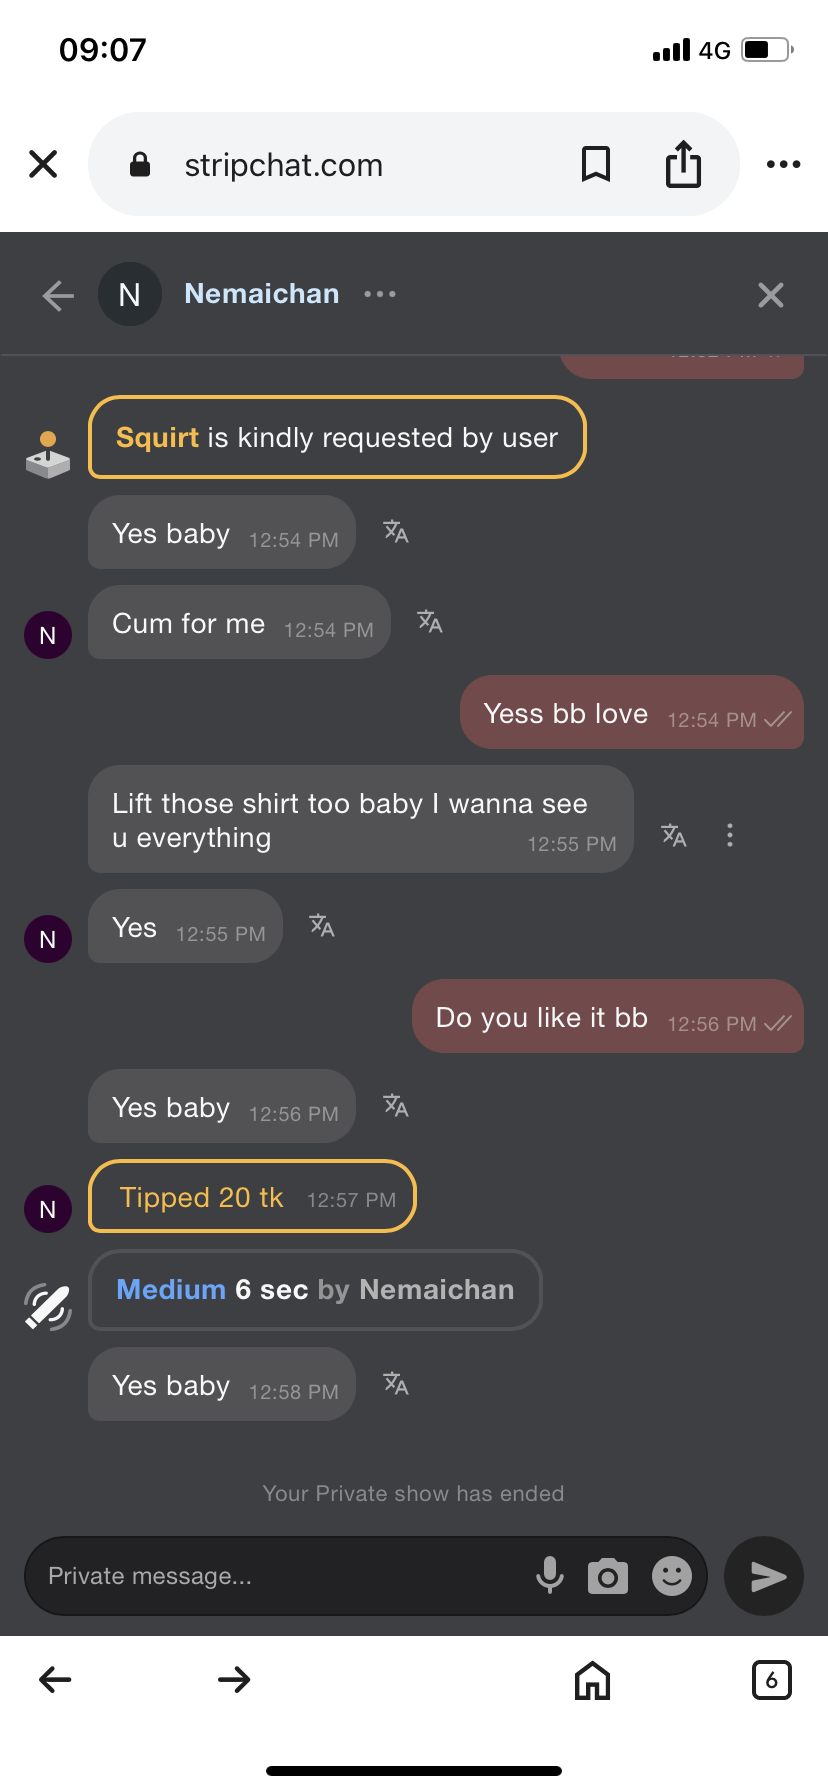Translate the "Yes baby" 12:54 PM message
The width and height of the screenshot is (828, 1792).
tap(396, 532)
